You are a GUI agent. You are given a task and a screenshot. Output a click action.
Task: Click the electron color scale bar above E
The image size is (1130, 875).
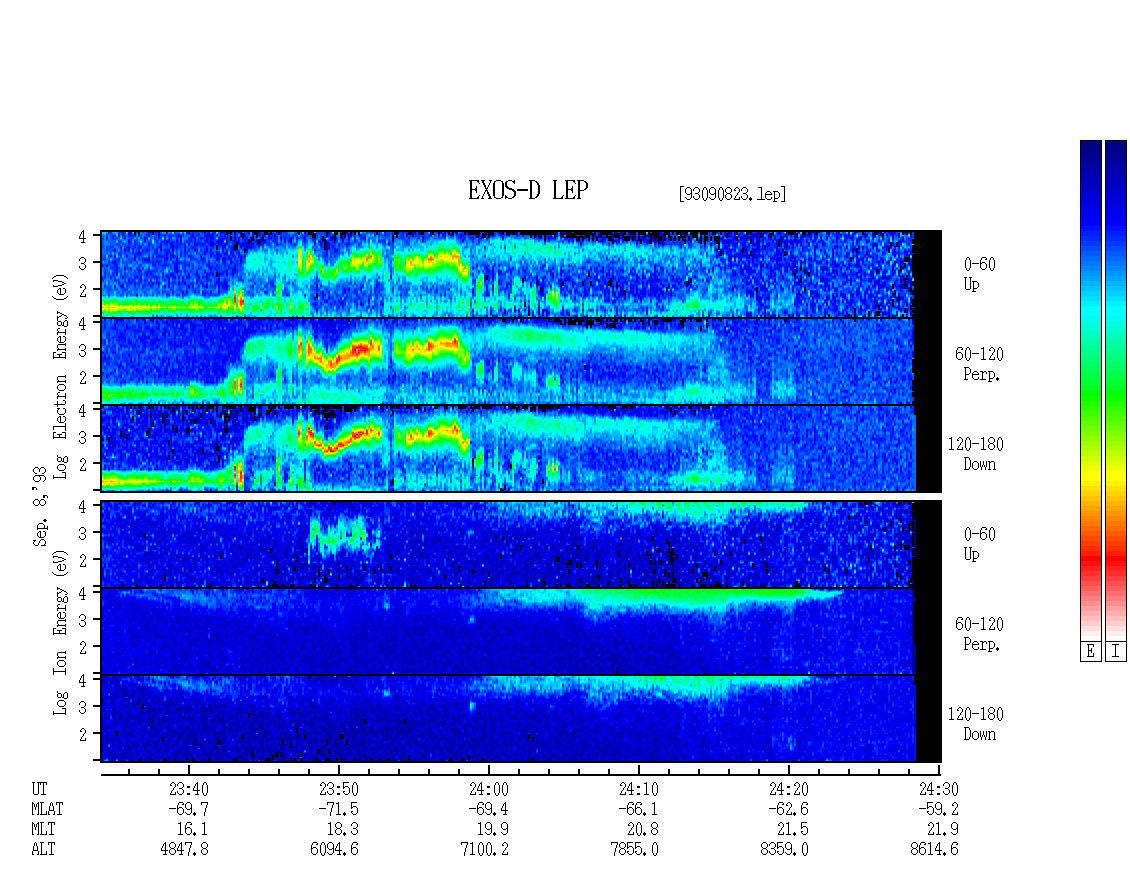tap(1090, 390)
